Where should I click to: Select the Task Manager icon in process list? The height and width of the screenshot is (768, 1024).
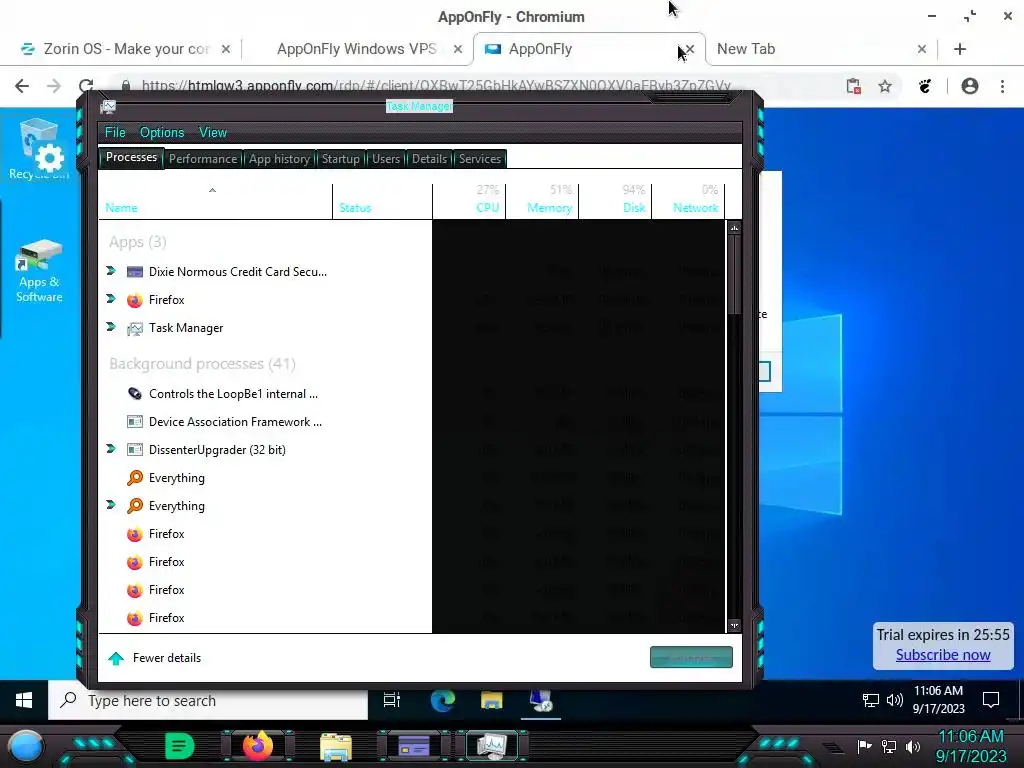click(135, 328)
